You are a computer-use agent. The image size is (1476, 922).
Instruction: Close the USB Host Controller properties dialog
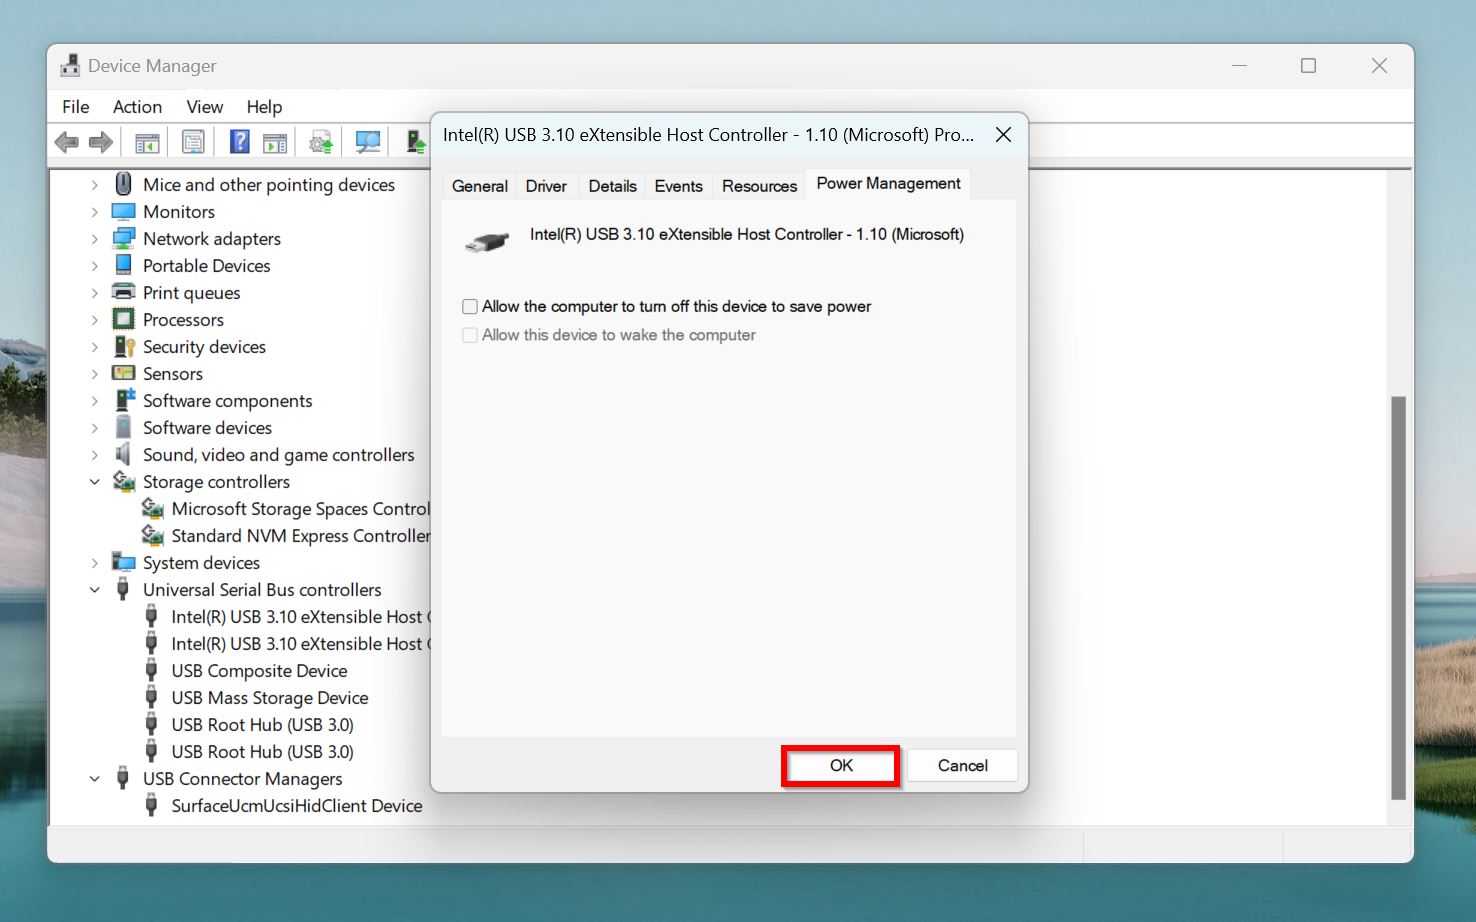[1003, 135]
